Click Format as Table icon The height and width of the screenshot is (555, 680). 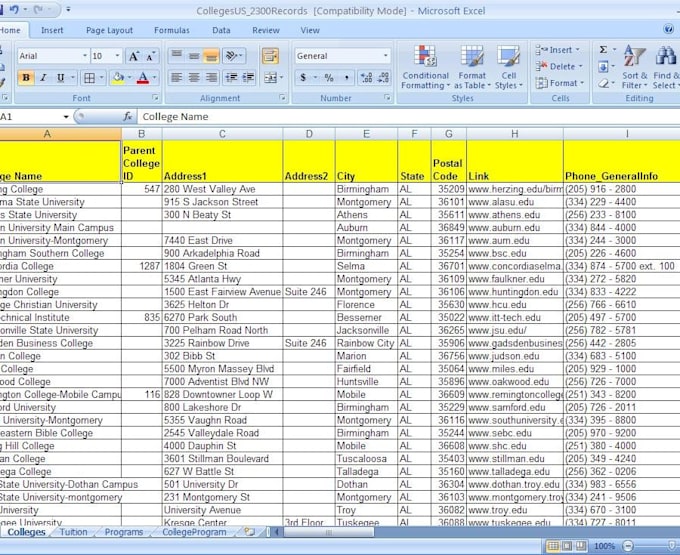click(x=472, y=68)
